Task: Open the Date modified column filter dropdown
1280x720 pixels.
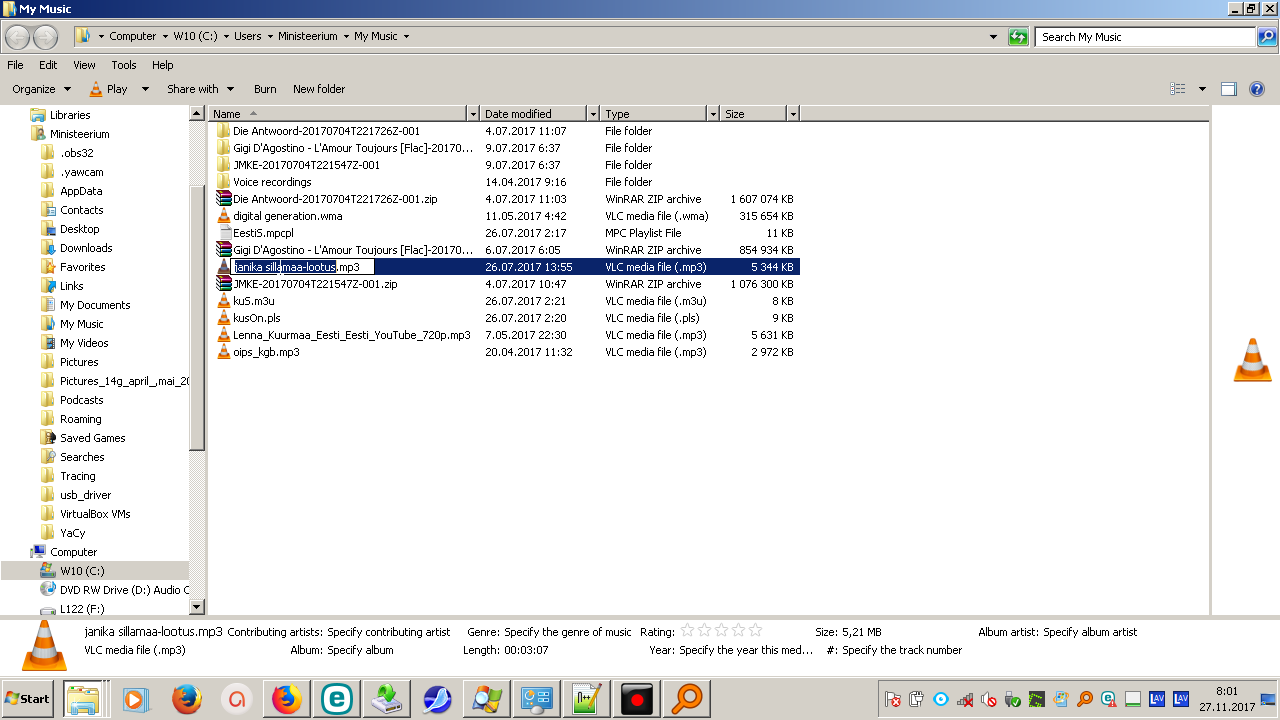Action: (593, 114)
